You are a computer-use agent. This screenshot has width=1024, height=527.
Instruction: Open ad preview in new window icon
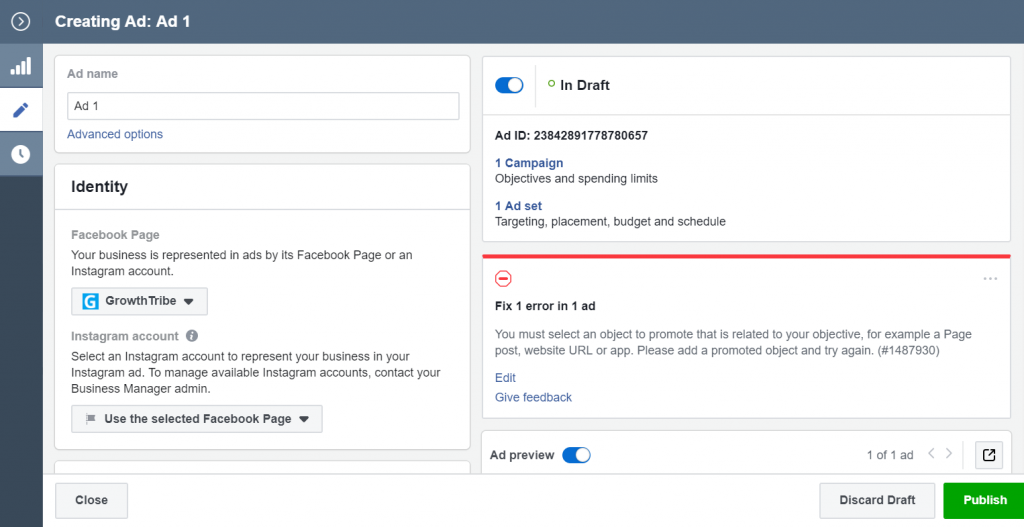coord(989,455)
